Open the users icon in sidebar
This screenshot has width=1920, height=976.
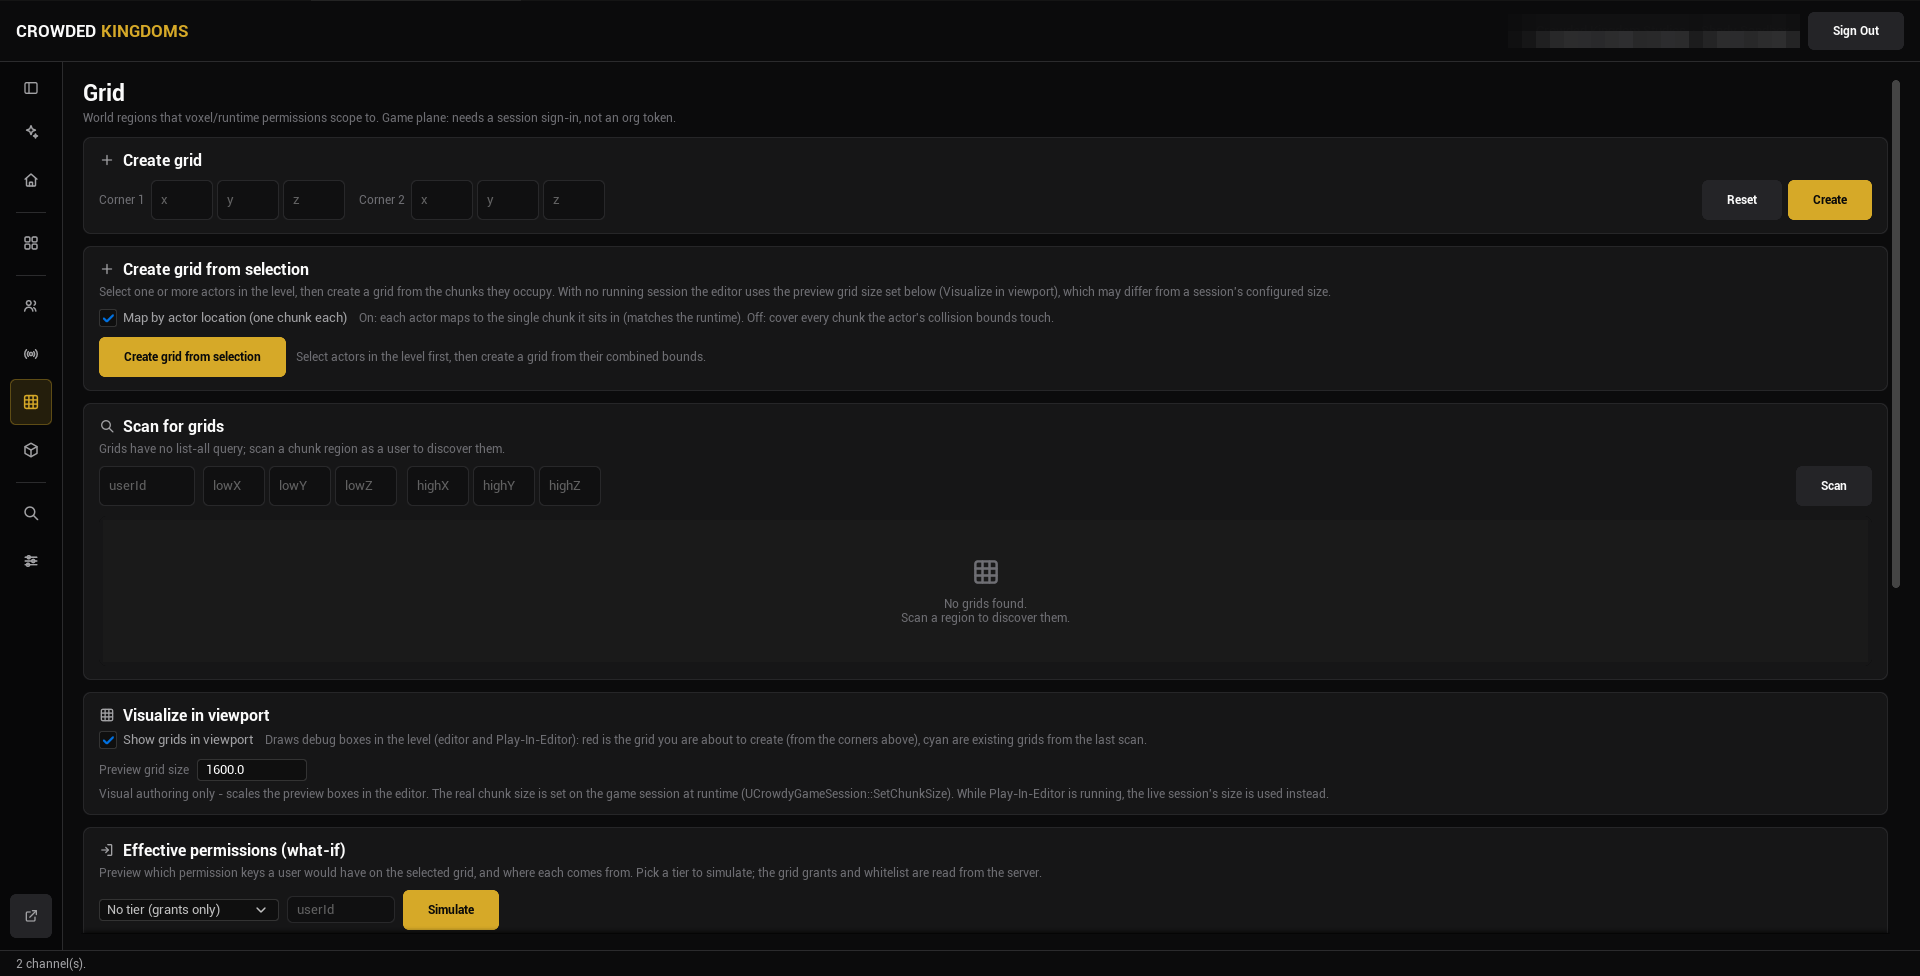pos(31,306)
